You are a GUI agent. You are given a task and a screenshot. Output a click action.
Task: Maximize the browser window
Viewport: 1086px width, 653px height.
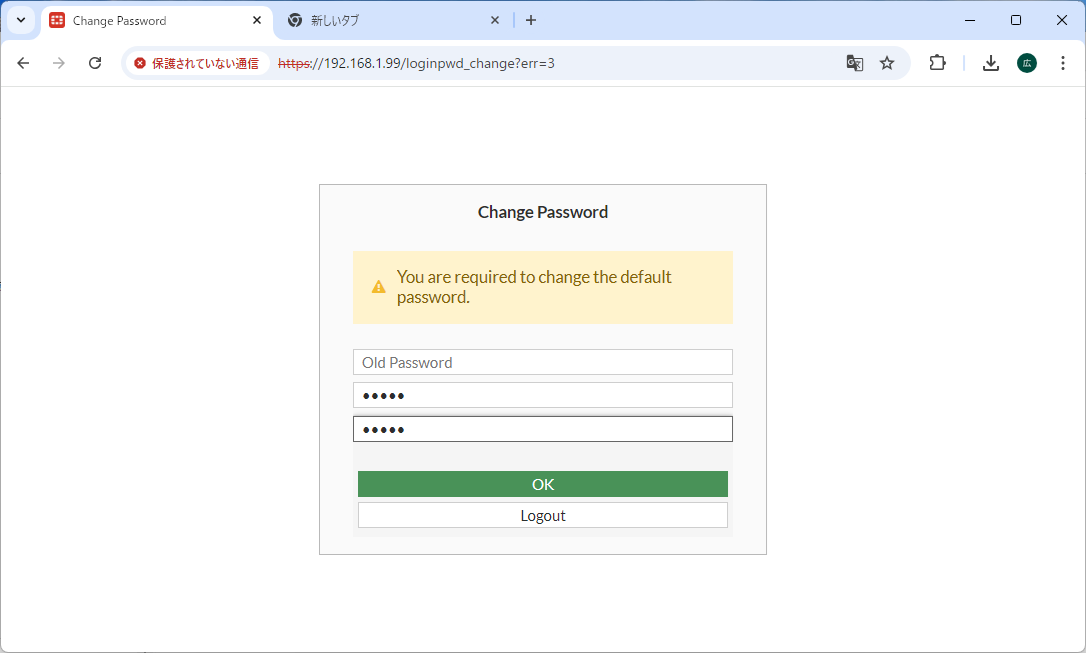(1015, 20)
